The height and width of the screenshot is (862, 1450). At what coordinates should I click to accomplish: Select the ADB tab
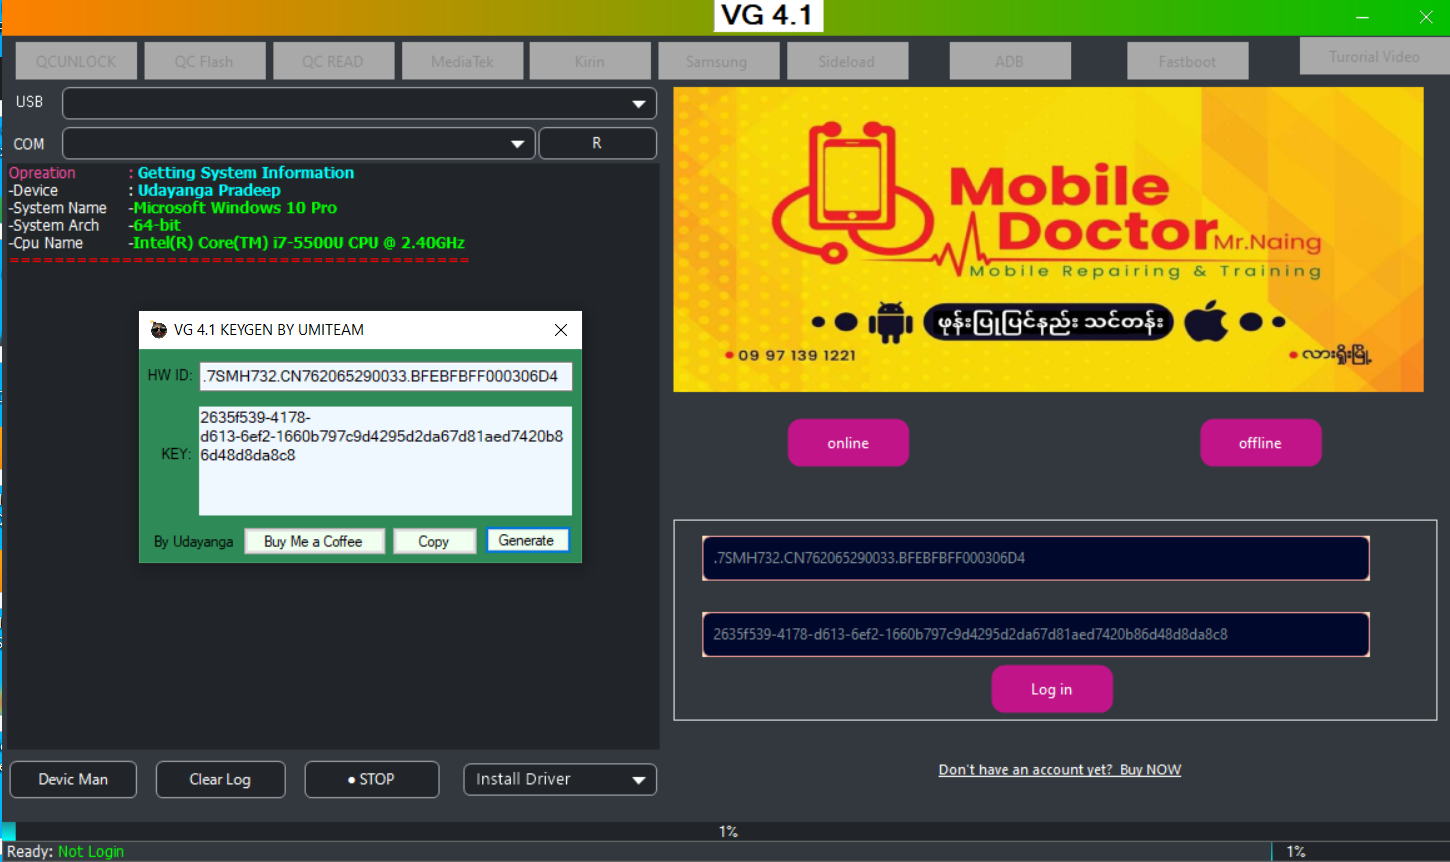tap(1010, 61)
